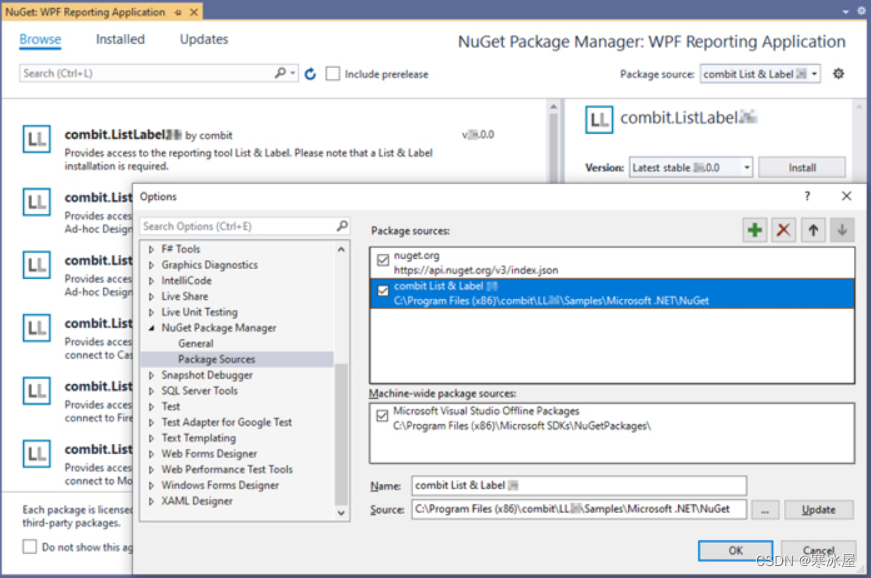Expand the IntelliCode node

click(x=151, y=281)
